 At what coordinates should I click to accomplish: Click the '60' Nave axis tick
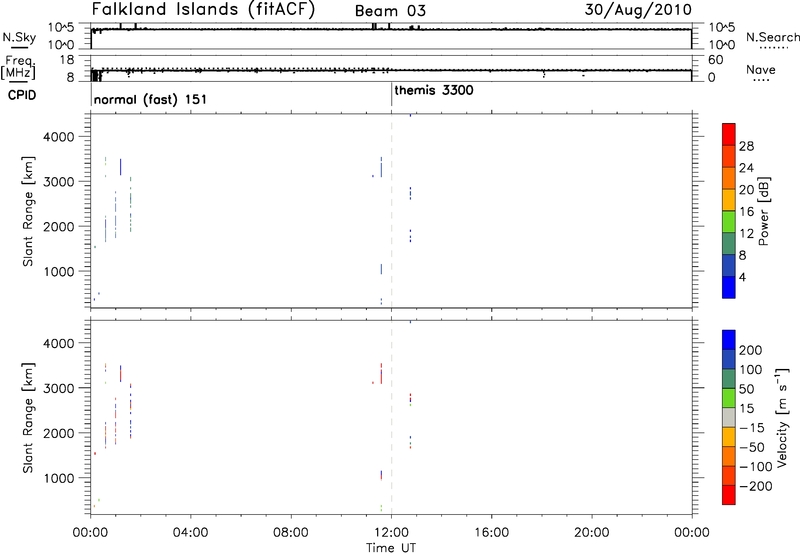[x=715, y=60]
